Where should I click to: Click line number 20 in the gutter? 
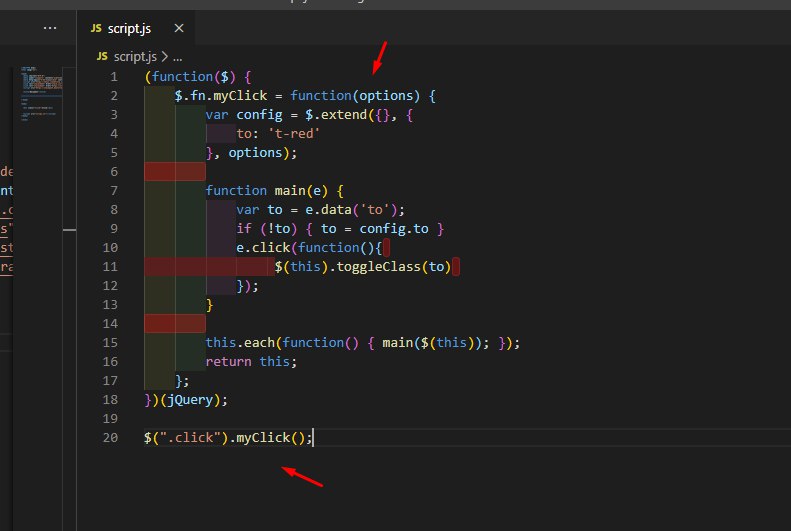pyautogui.click(x=110, y=438)
